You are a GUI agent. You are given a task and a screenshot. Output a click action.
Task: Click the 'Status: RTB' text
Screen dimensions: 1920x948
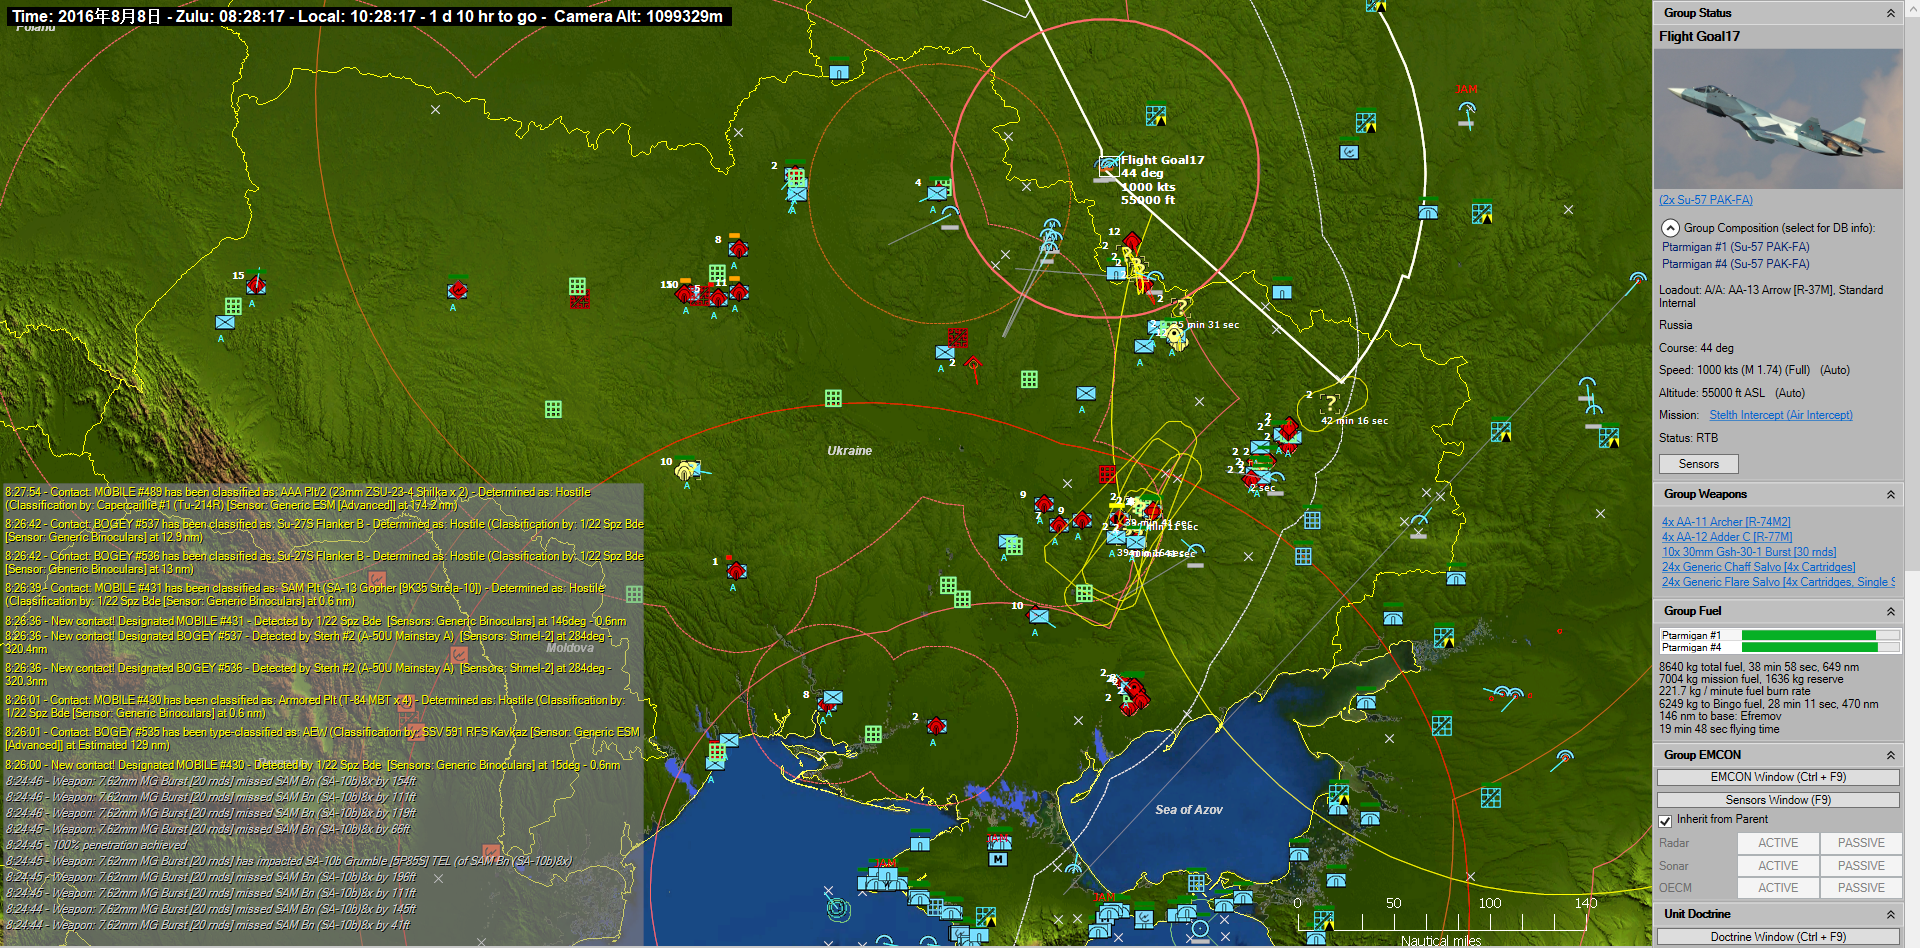(1688, 438)
